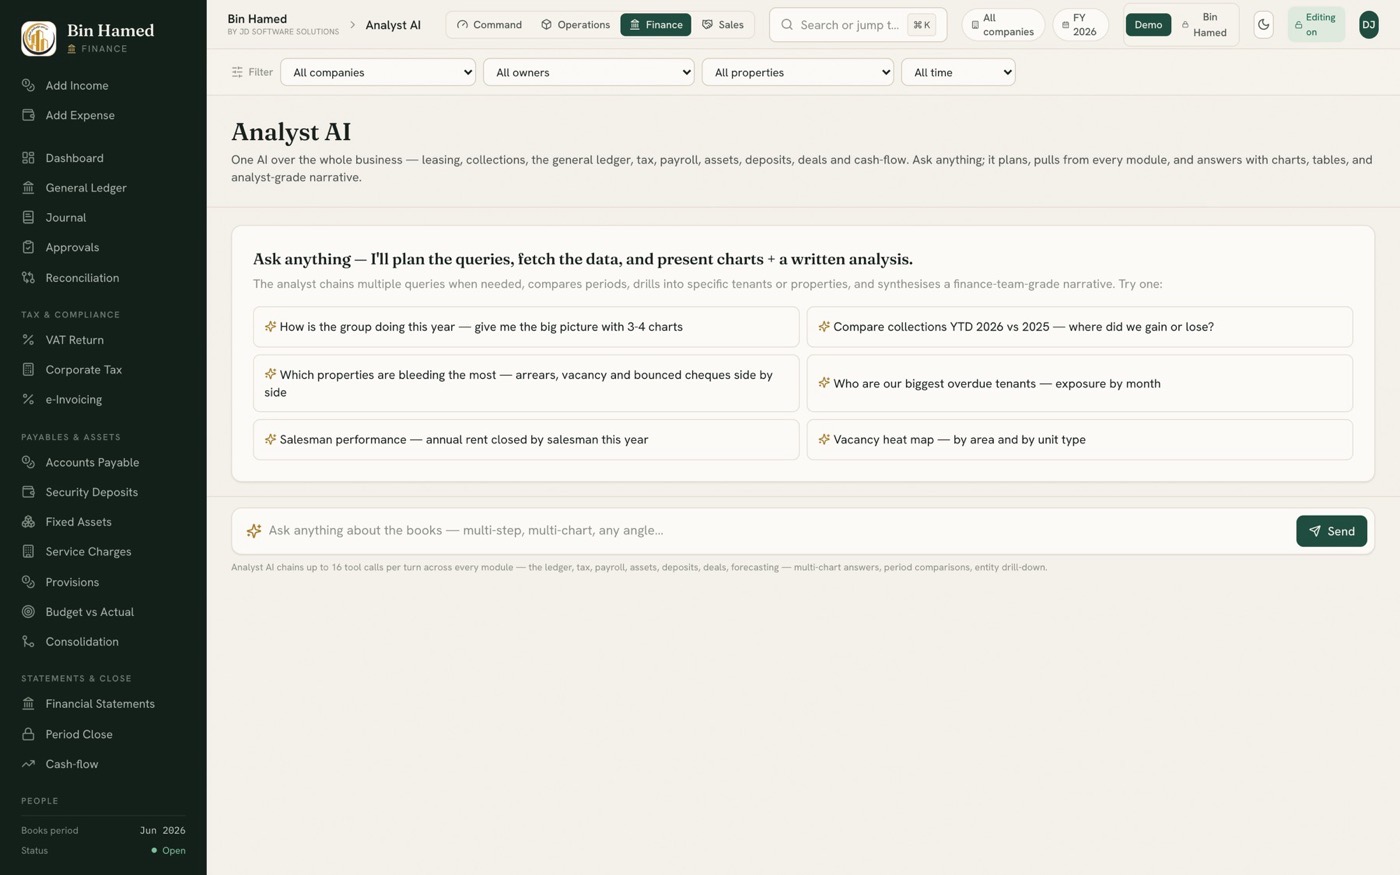
Task: Click the Jun 2026 books period value
Action: [x=163, y=831]
